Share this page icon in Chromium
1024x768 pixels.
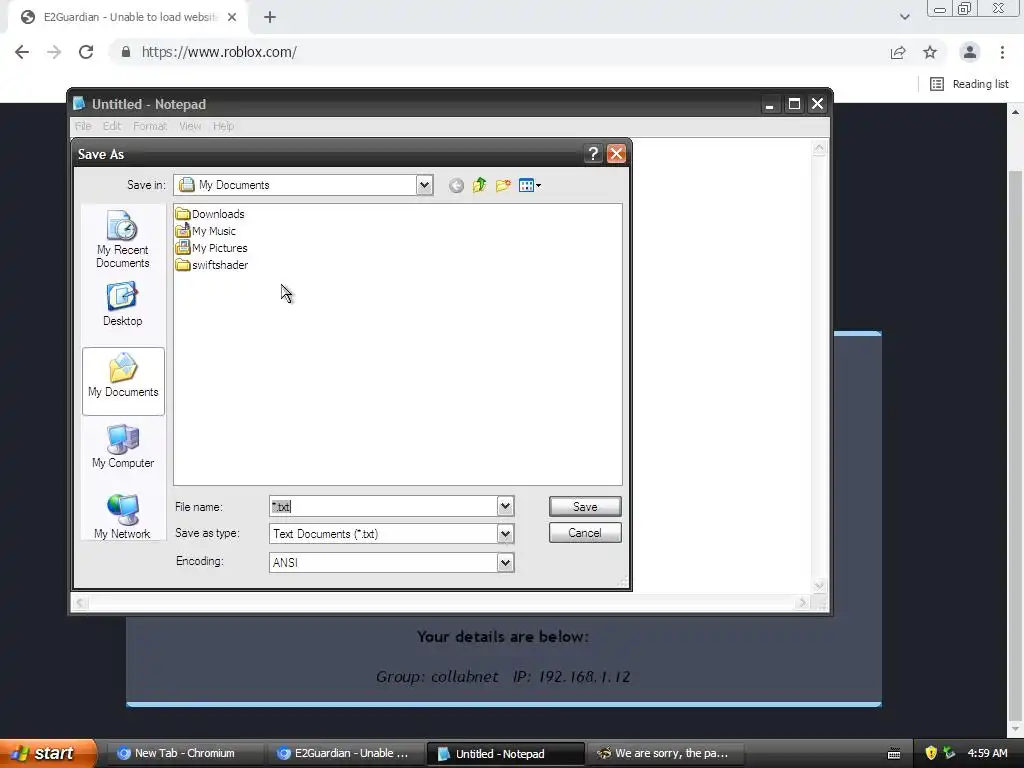(898, 52)
